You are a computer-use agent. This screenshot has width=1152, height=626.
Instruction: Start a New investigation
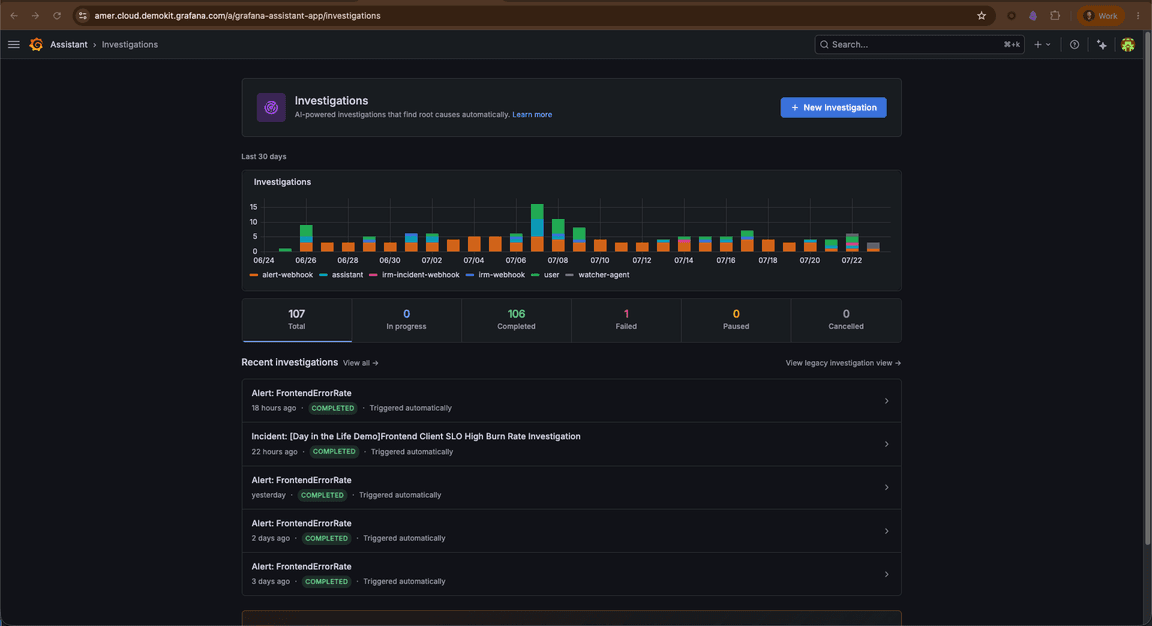(833, 107)
